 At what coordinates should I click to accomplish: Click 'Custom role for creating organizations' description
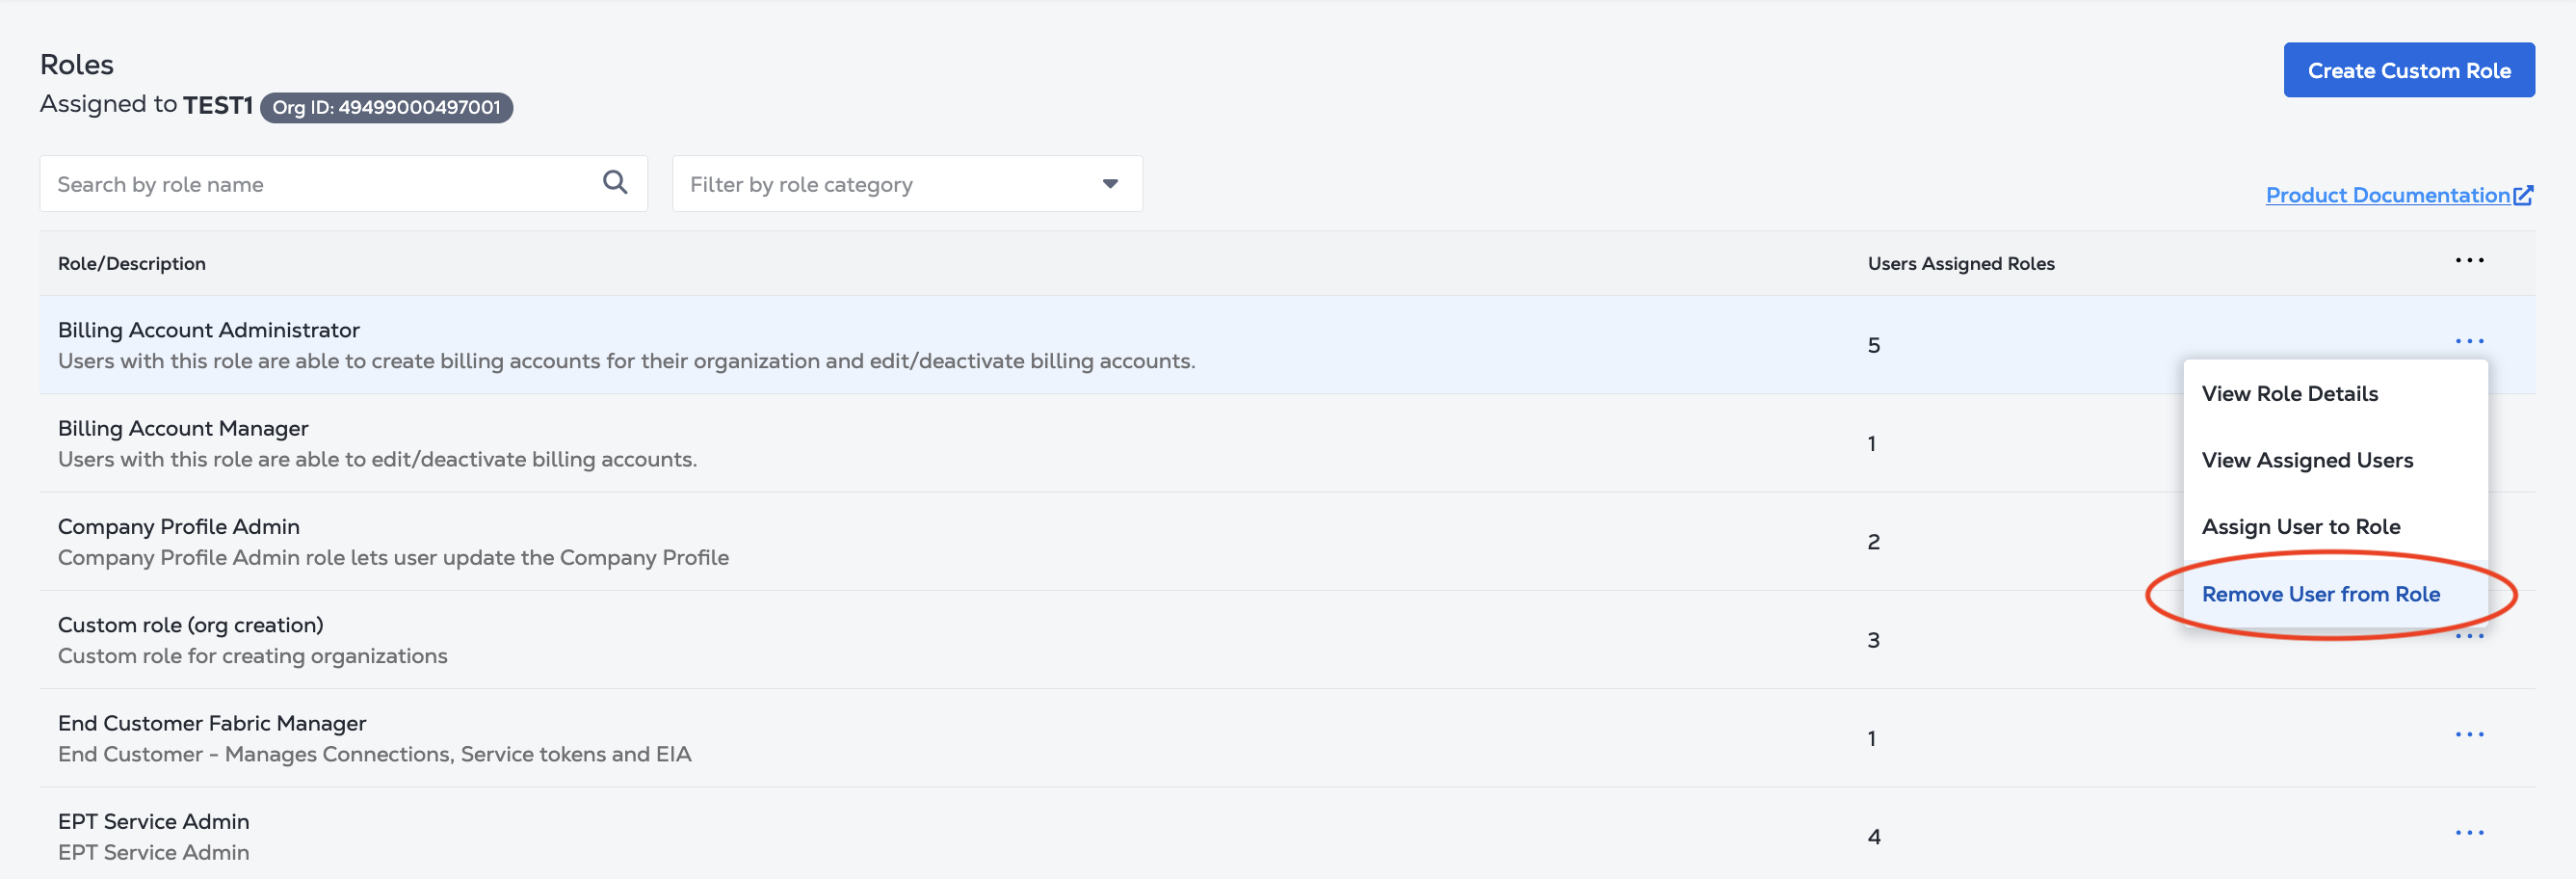[252, 656]
